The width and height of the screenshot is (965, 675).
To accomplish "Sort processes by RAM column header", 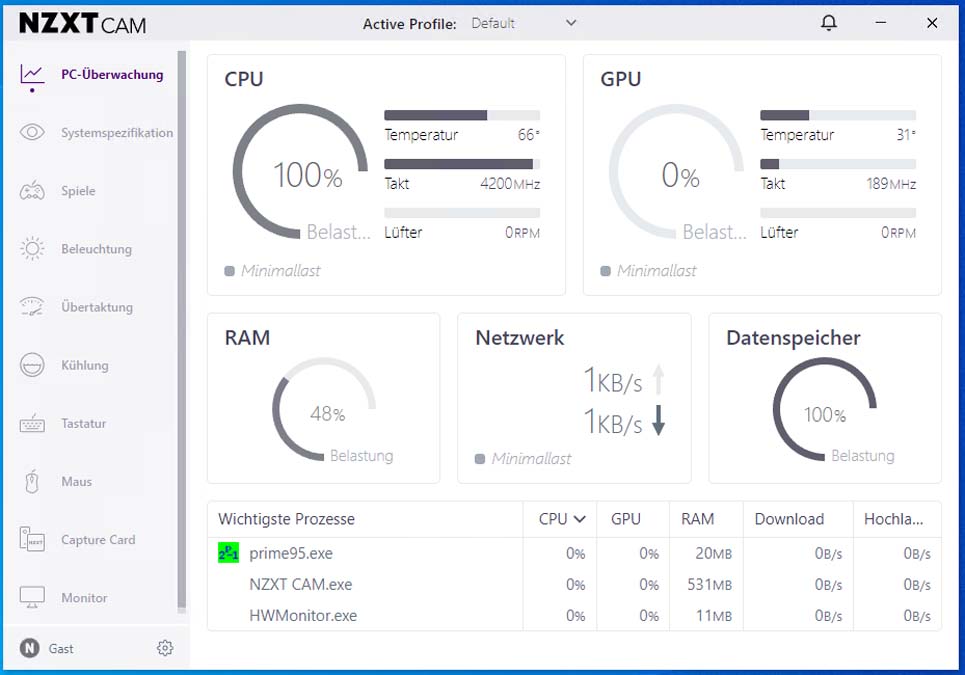I will click(x=697, y=519).
